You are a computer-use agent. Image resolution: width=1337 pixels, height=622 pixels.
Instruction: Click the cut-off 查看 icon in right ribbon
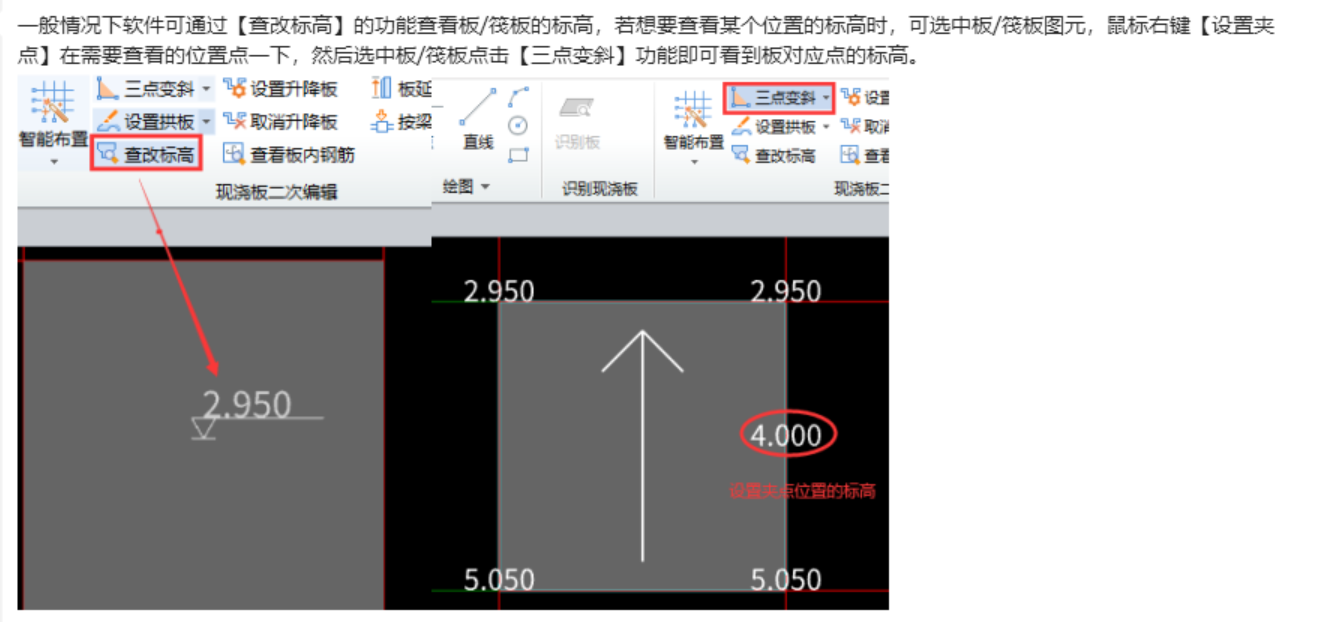(851, 155)
